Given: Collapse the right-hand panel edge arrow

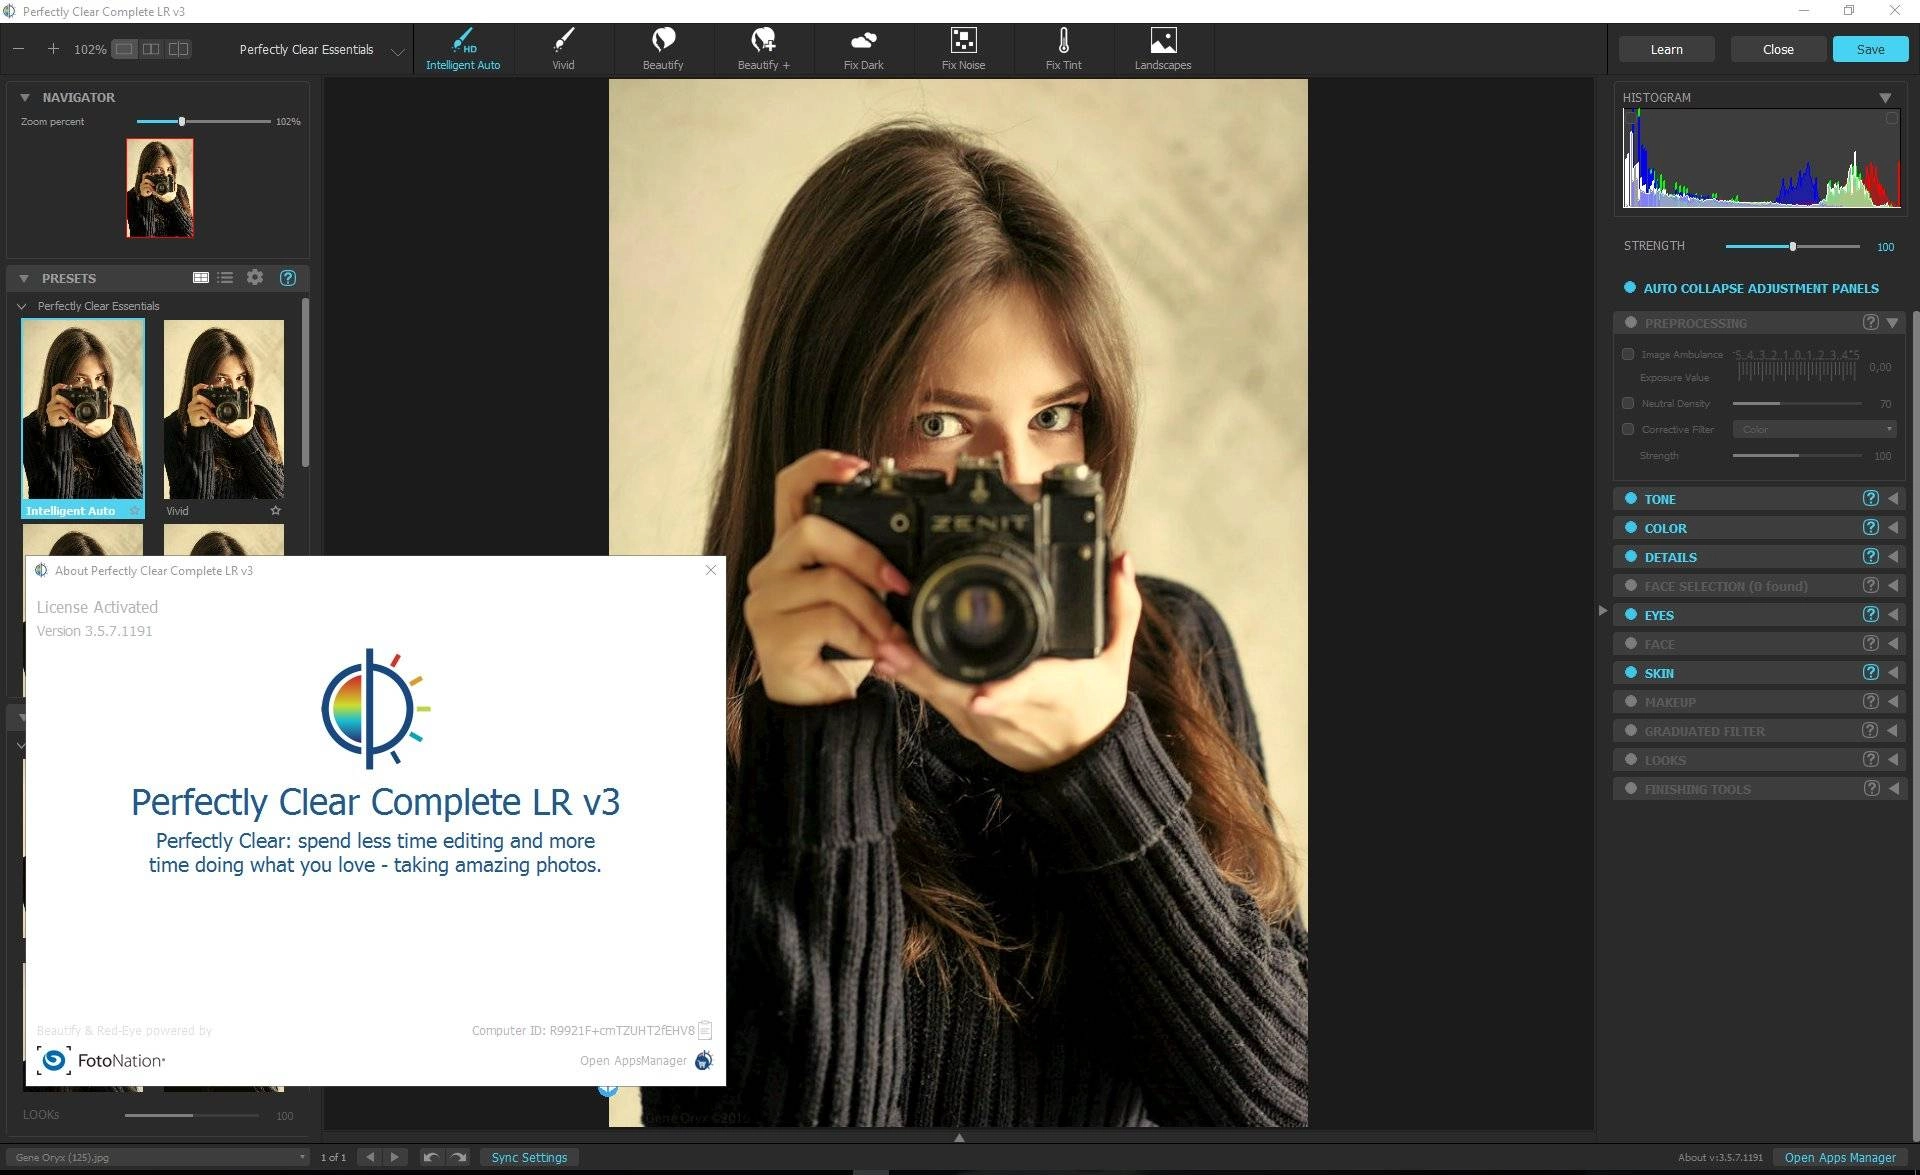Looking at the screenshot, I should [1602, 610].
